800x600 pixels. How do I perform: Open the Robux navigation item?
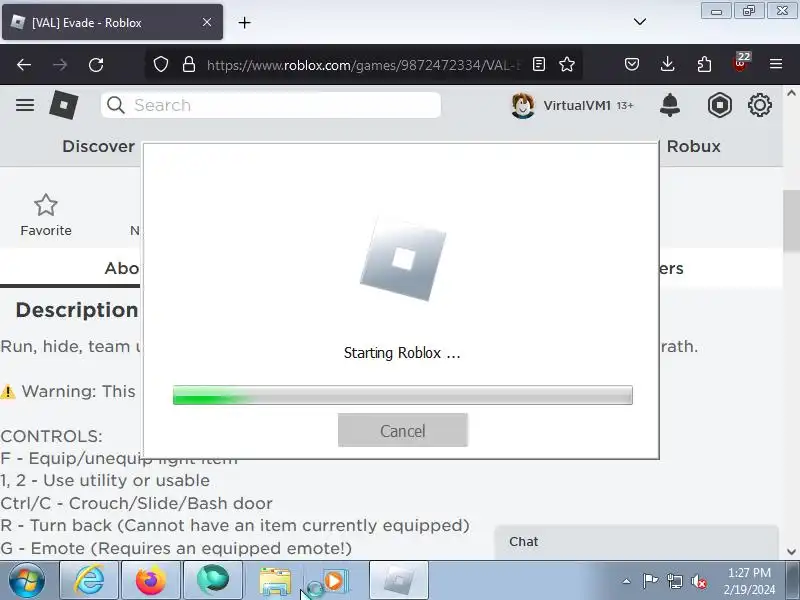tap(693, 146)
